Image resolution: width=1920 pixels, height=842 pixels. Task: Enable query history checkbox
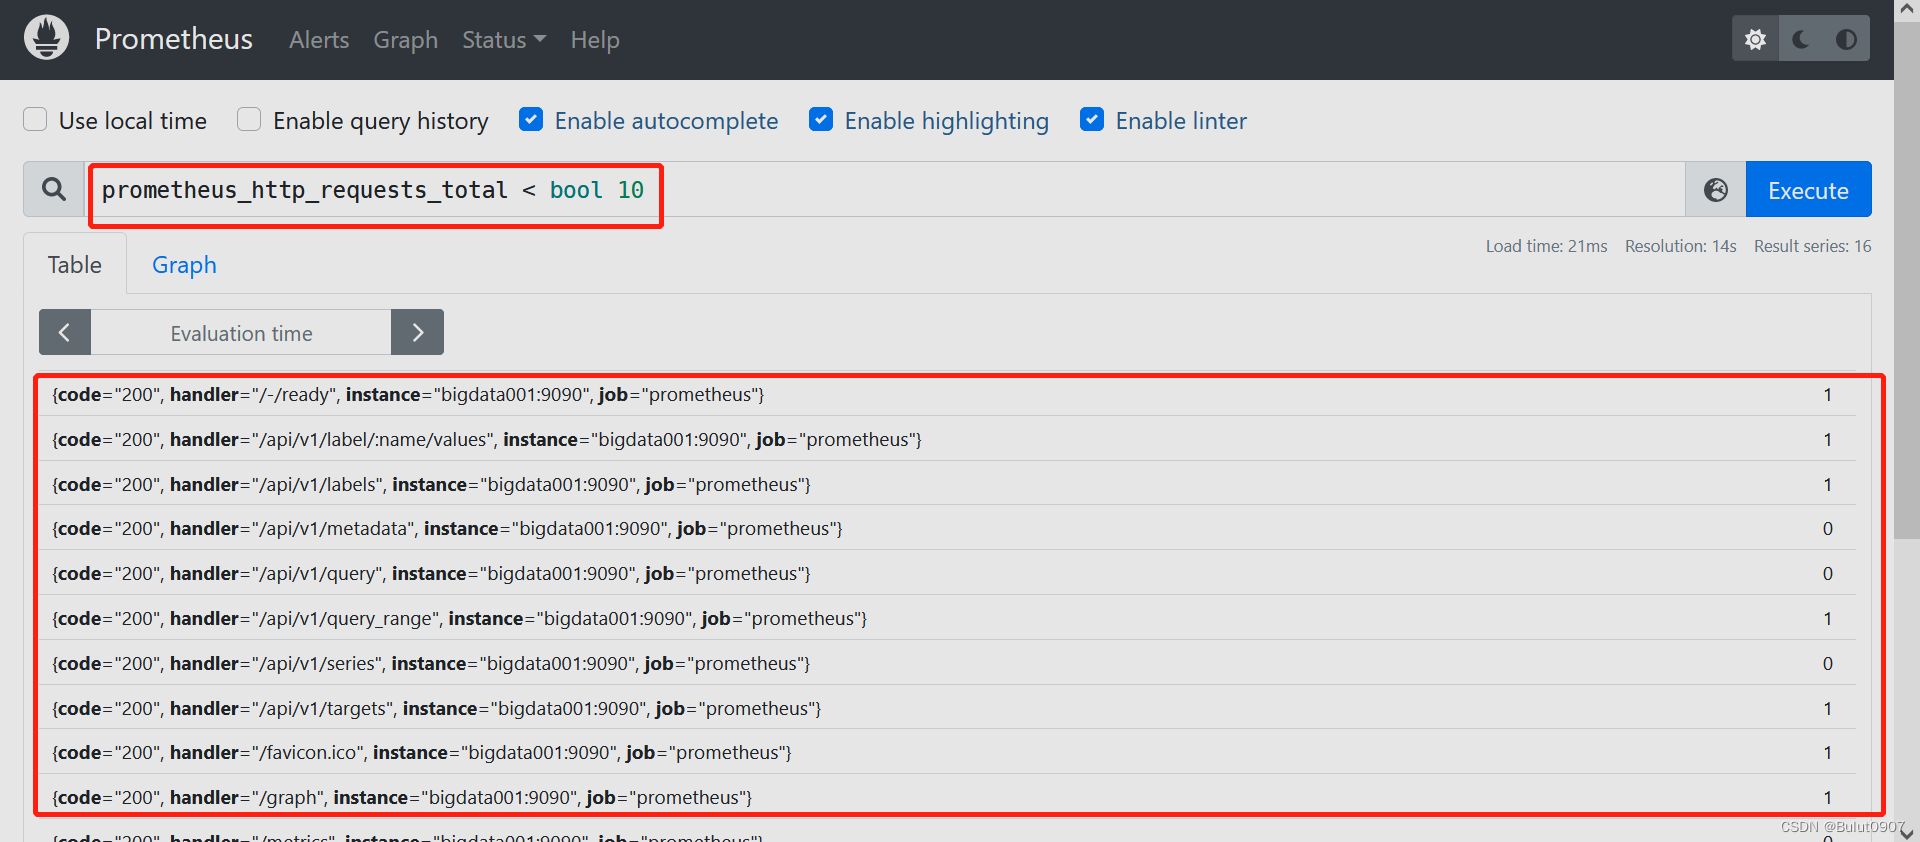(249, 120)
